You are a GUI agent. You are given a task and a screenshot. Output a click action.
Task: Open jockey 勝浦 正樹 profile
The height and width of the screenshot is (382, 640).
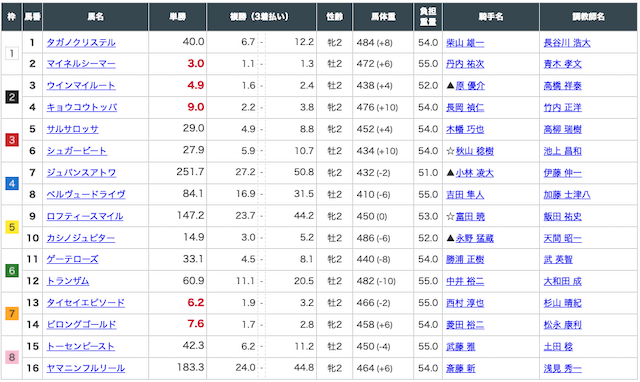tap(465, 260)
